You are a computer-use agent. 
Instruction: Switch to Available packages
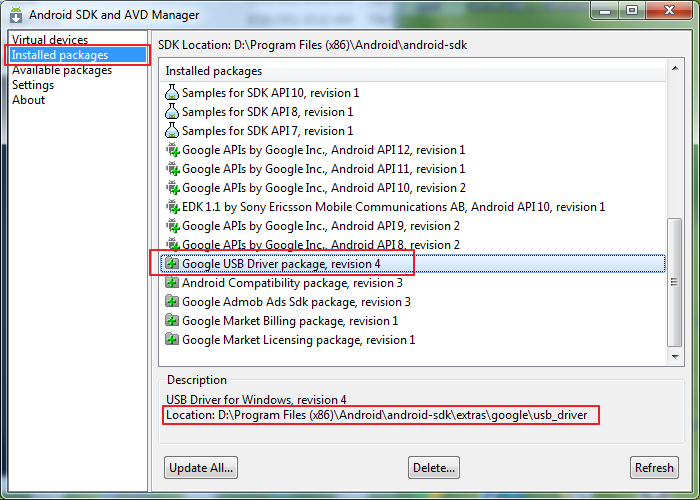click(62, 70)
